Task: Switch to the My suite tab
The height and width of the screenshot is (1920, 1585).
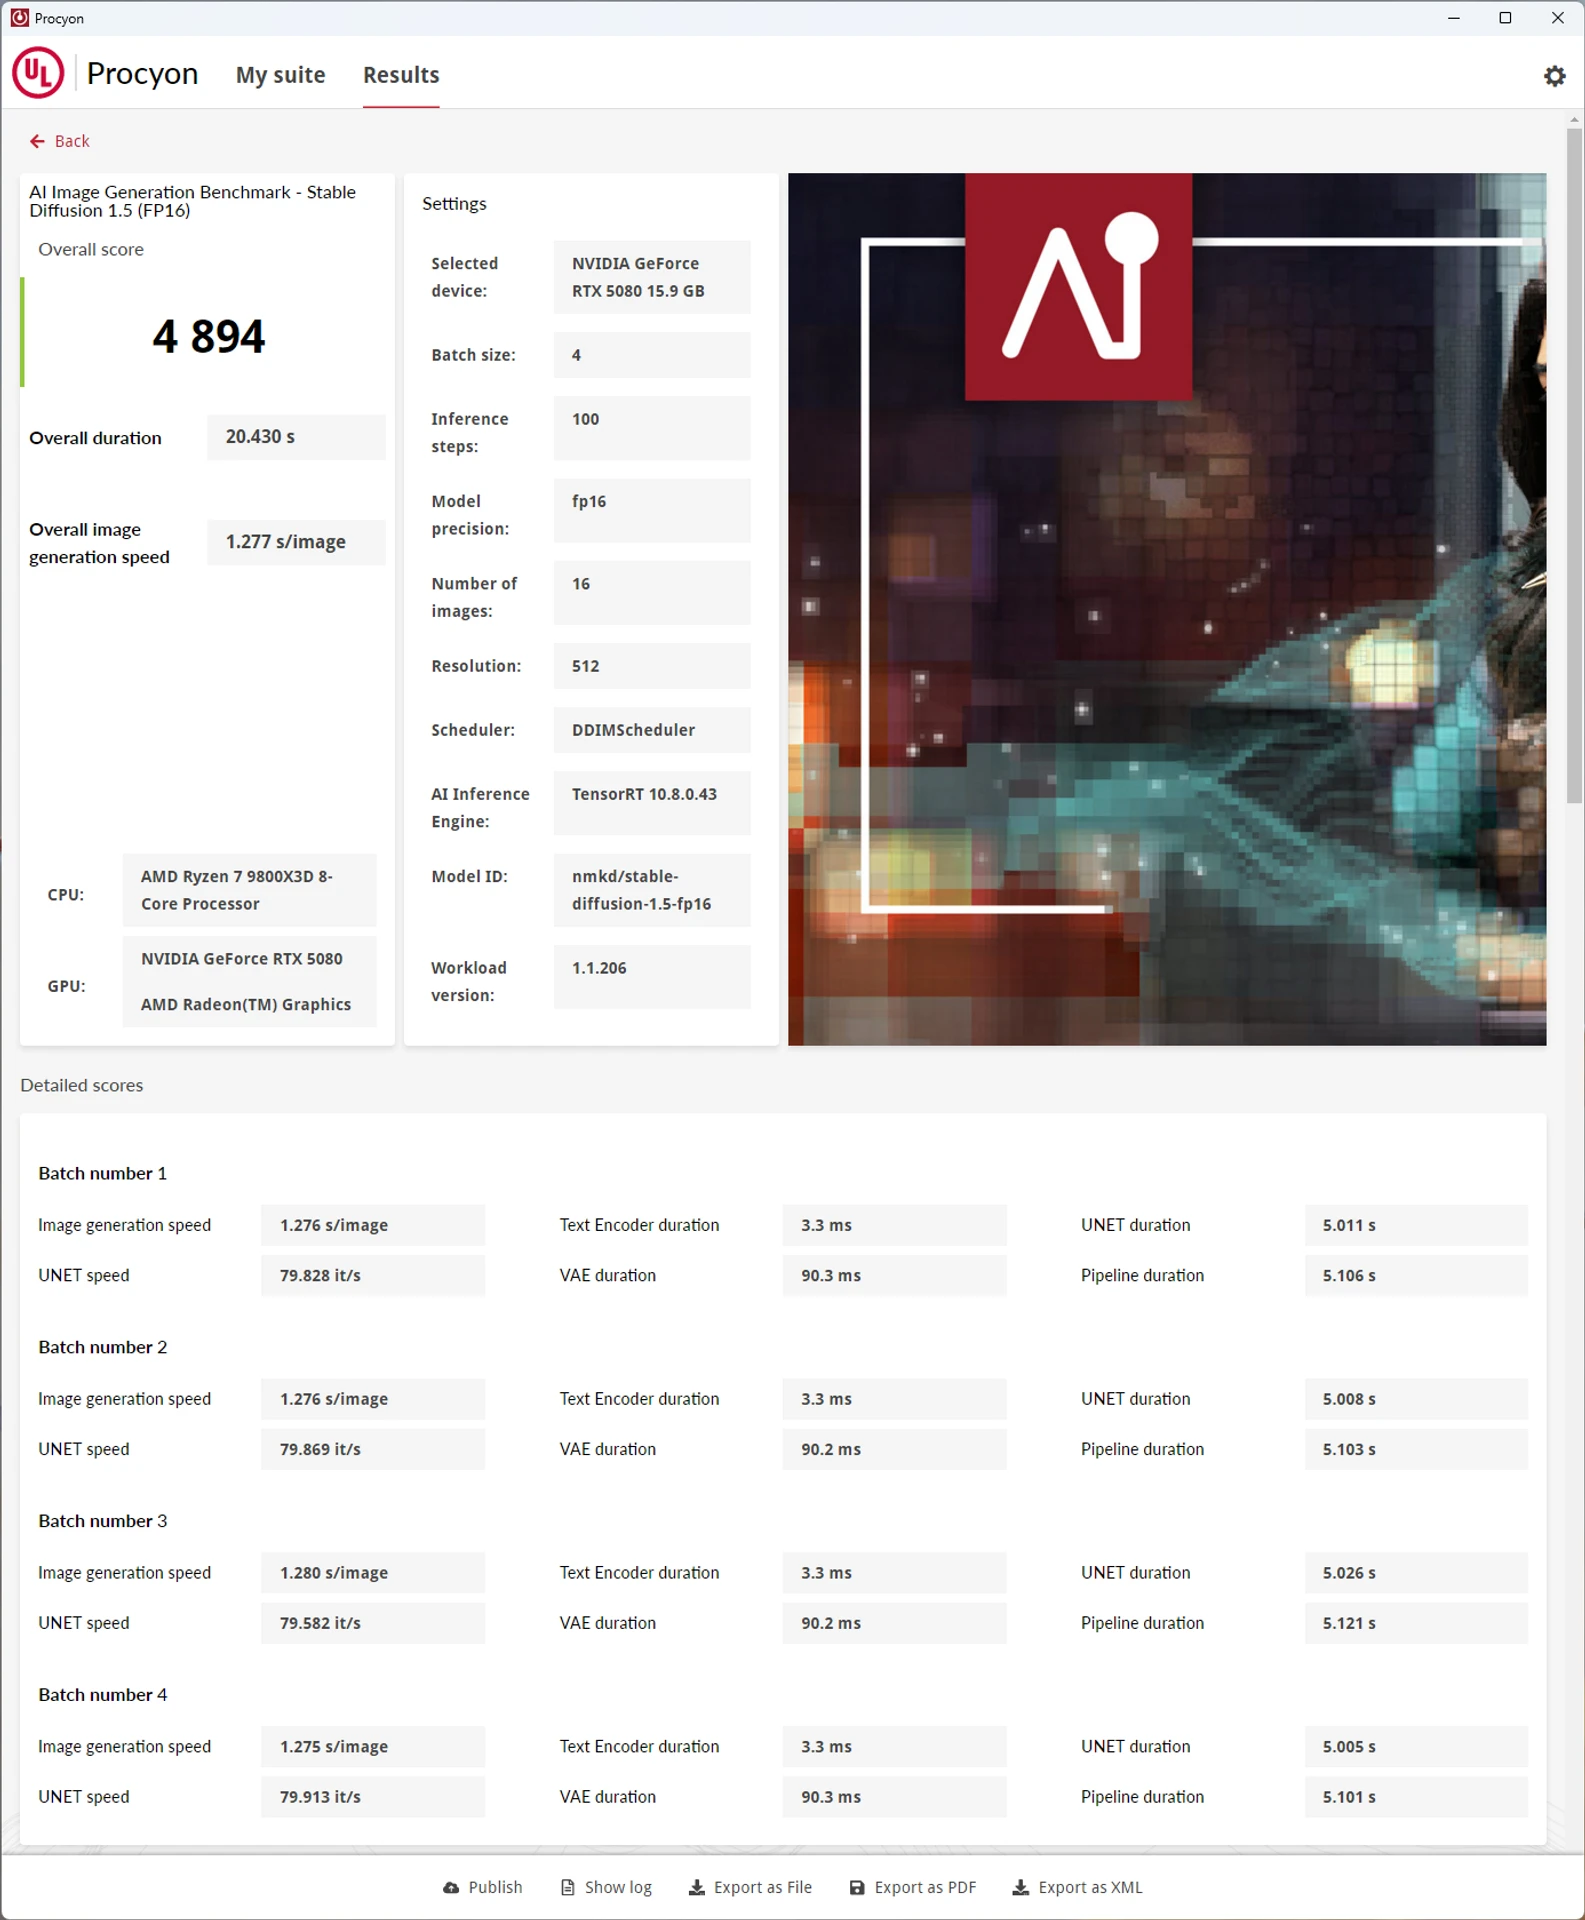Action: (281, 75)
